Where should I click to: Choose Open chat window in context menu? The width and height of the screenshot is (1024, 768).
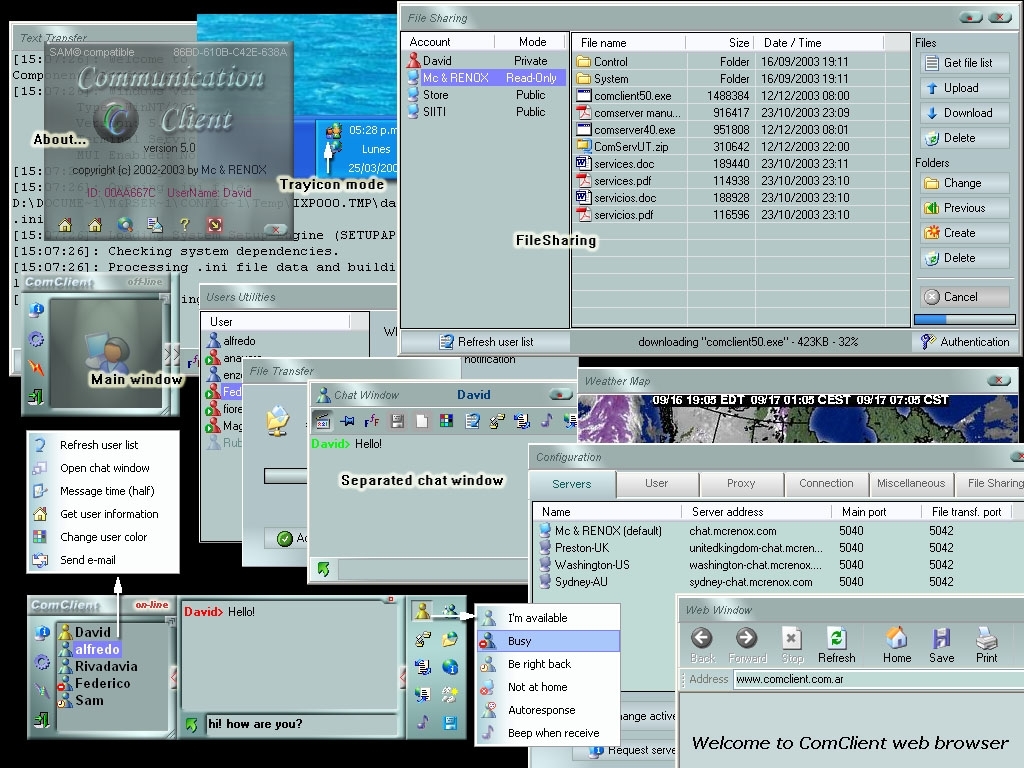(x=103, y=468)
